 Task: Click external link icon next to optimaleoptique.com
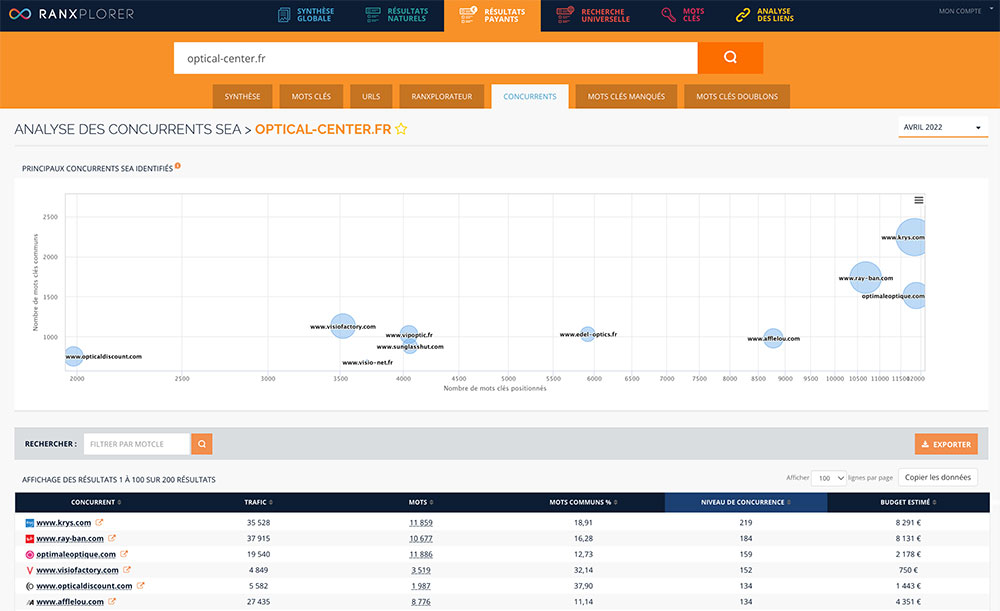click(x=124, y=554)
